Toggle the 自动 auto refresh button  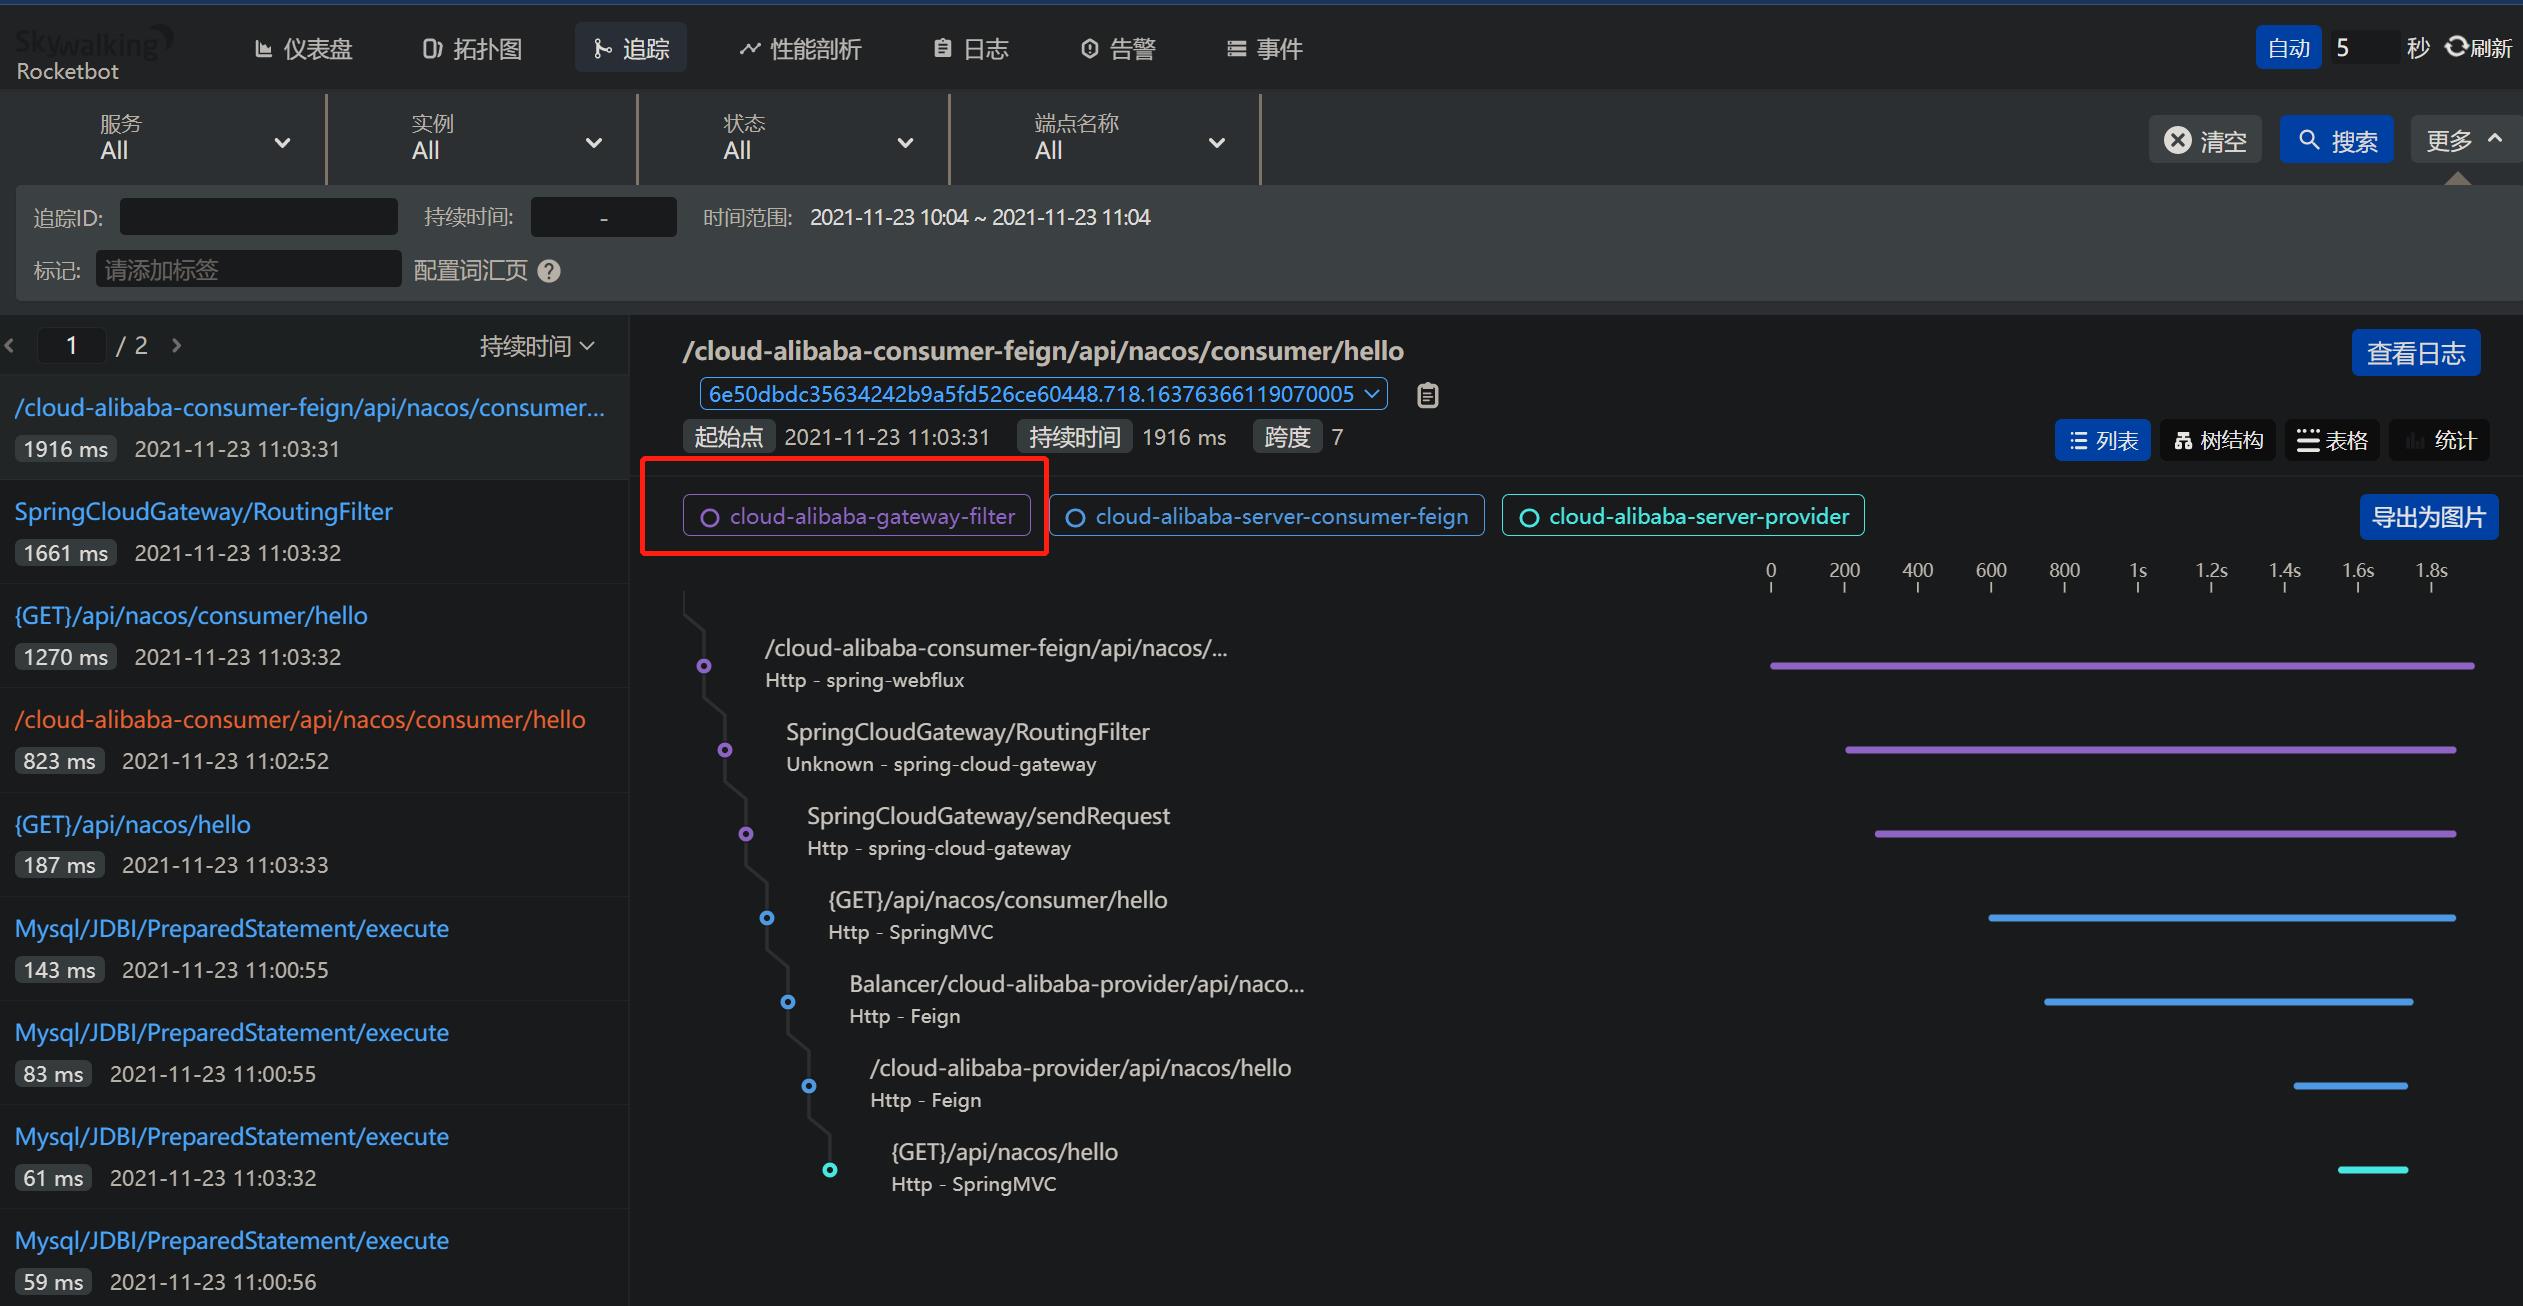[2288, 48]
